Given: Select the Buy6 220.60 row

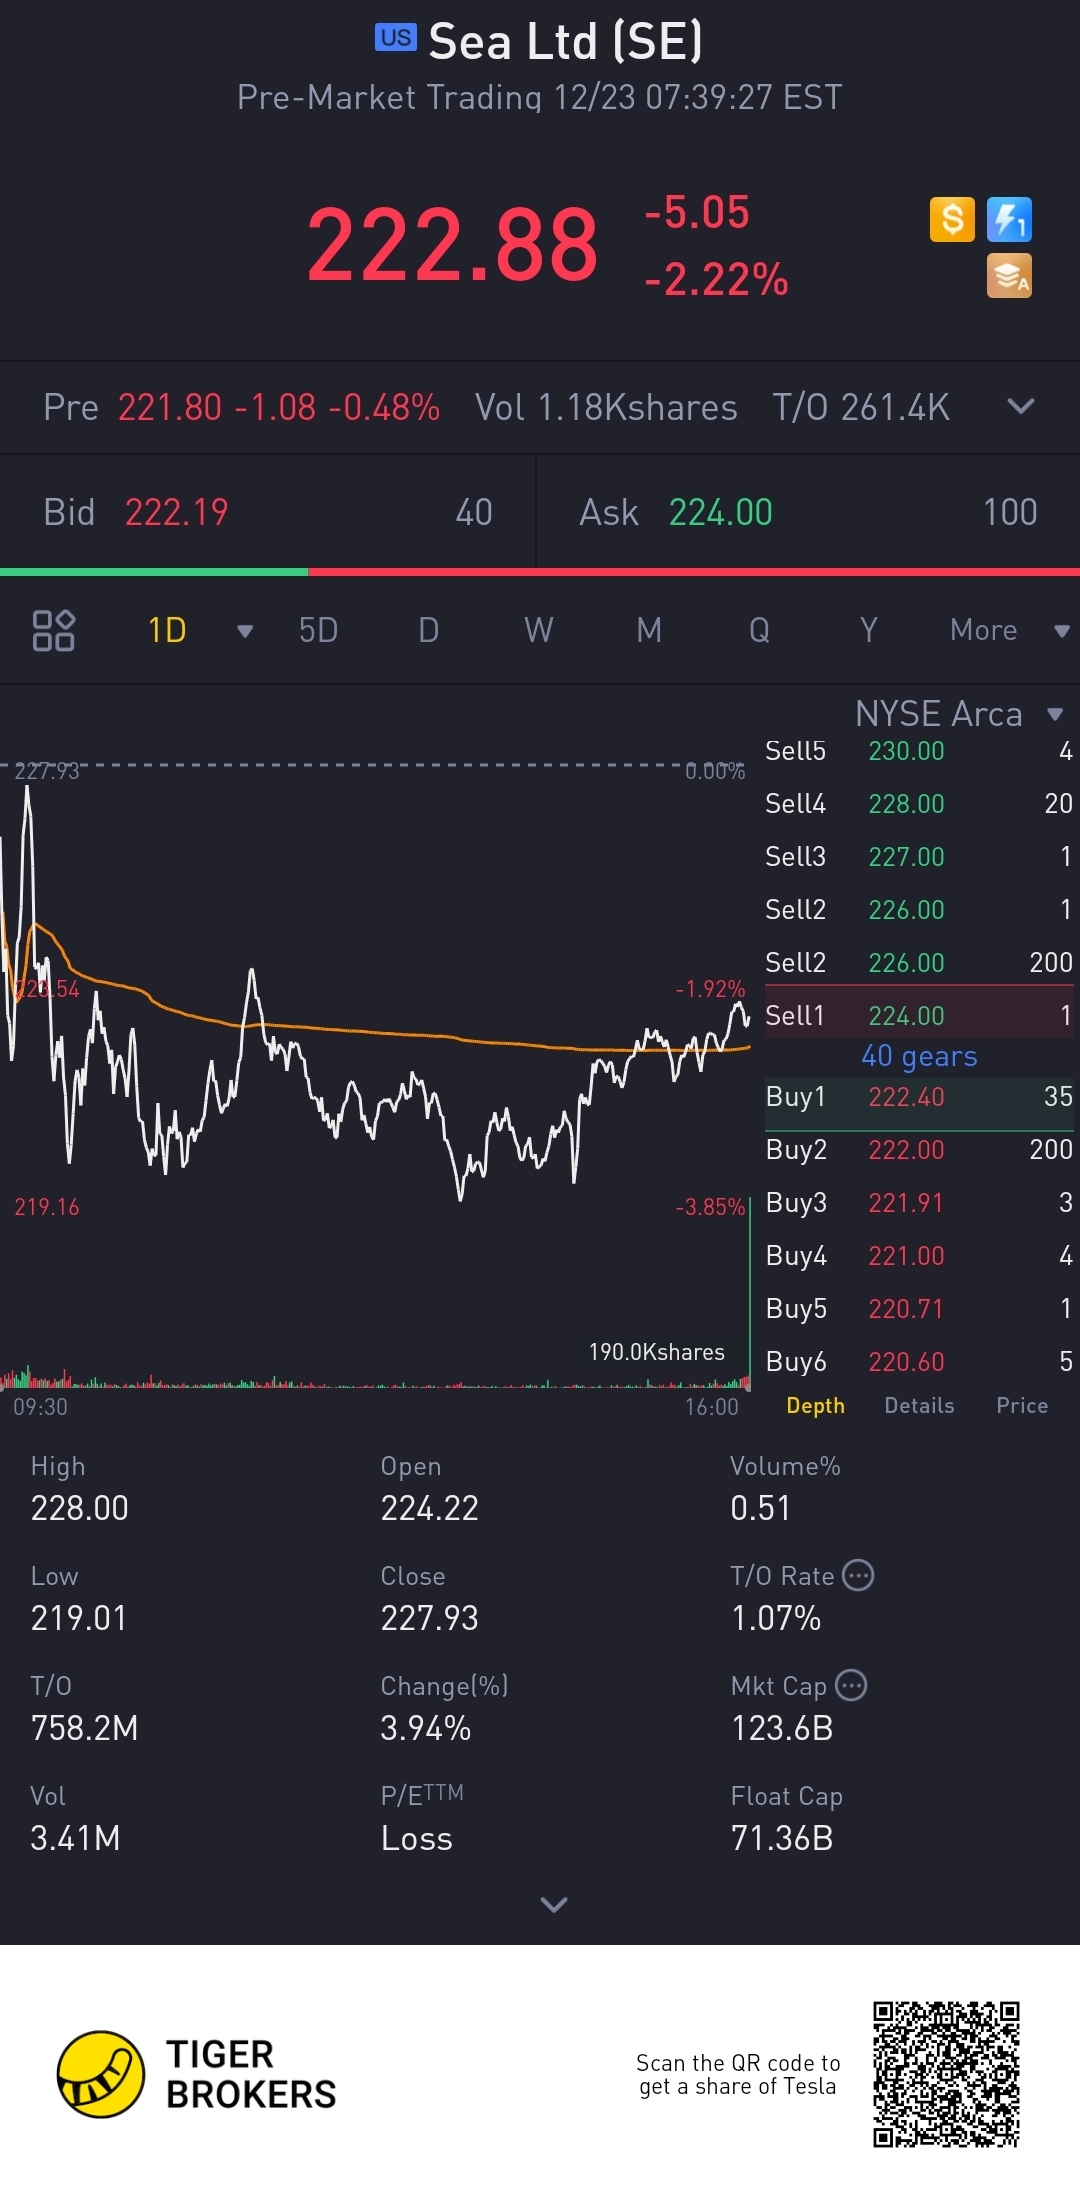Looking at the screenshot, I should 919,1362.
